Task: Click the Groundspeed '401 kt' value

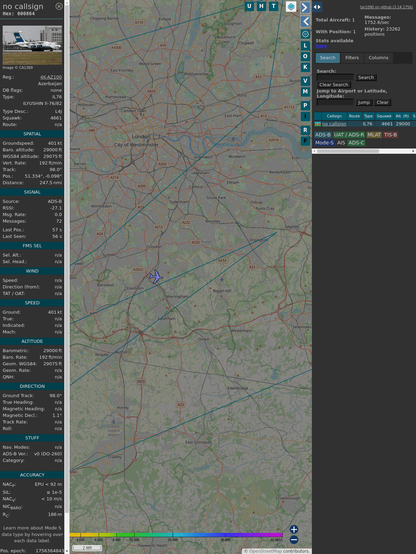Action: point(55,143)
